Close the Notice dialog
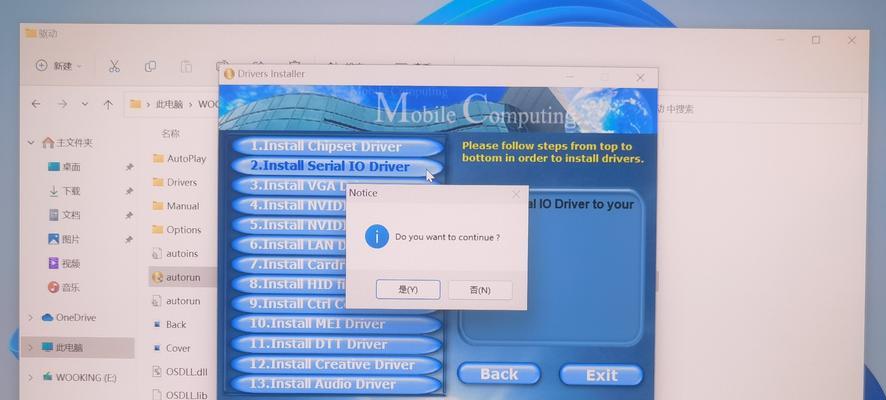 [x=516, y=194]
